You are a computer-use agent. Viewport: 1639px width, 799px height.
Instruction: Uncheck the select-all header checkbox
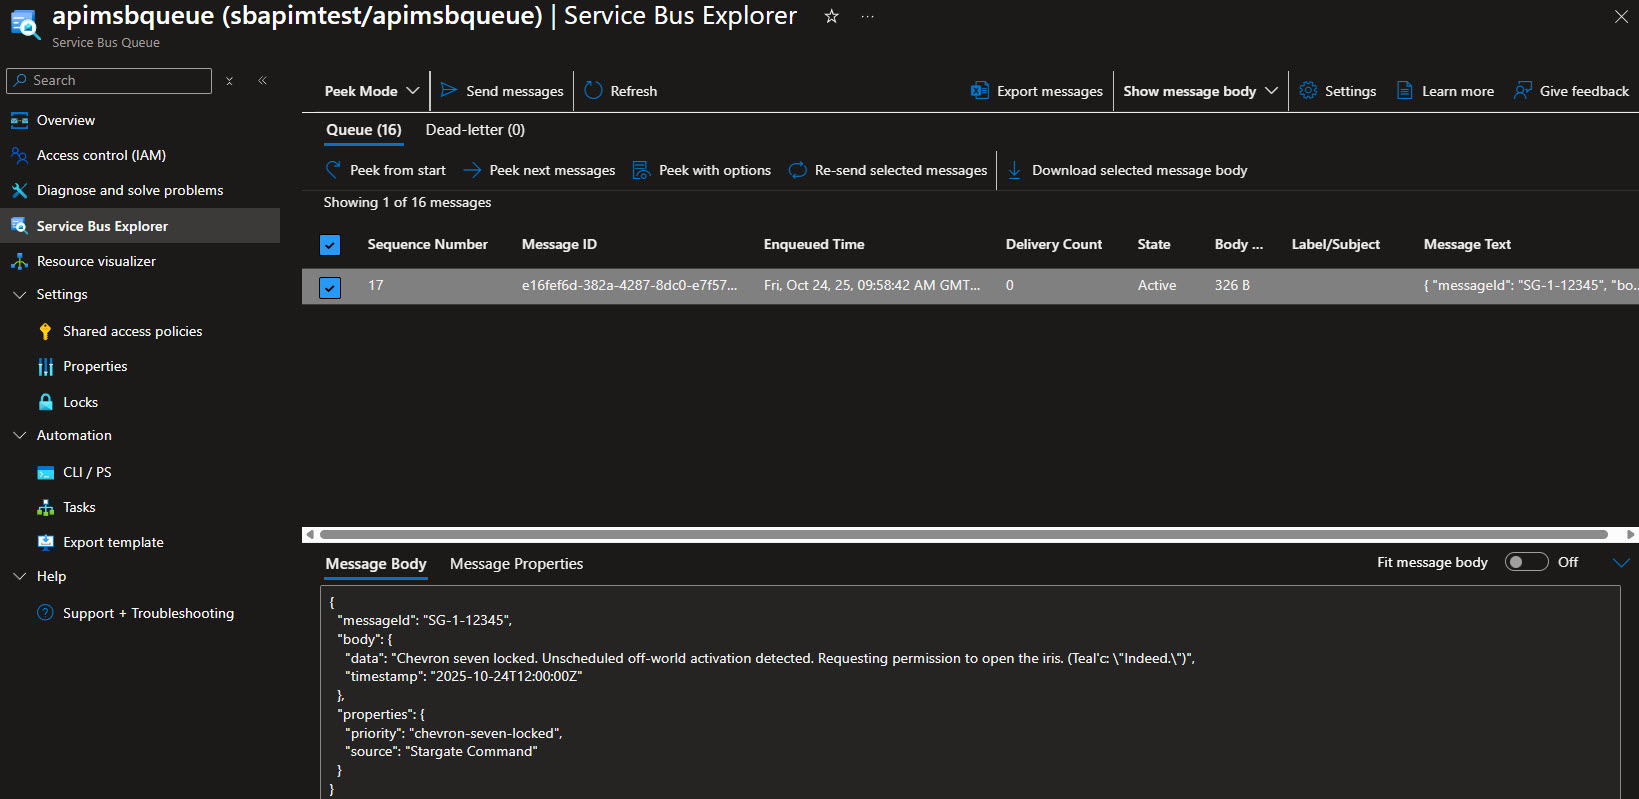point(330,245)
